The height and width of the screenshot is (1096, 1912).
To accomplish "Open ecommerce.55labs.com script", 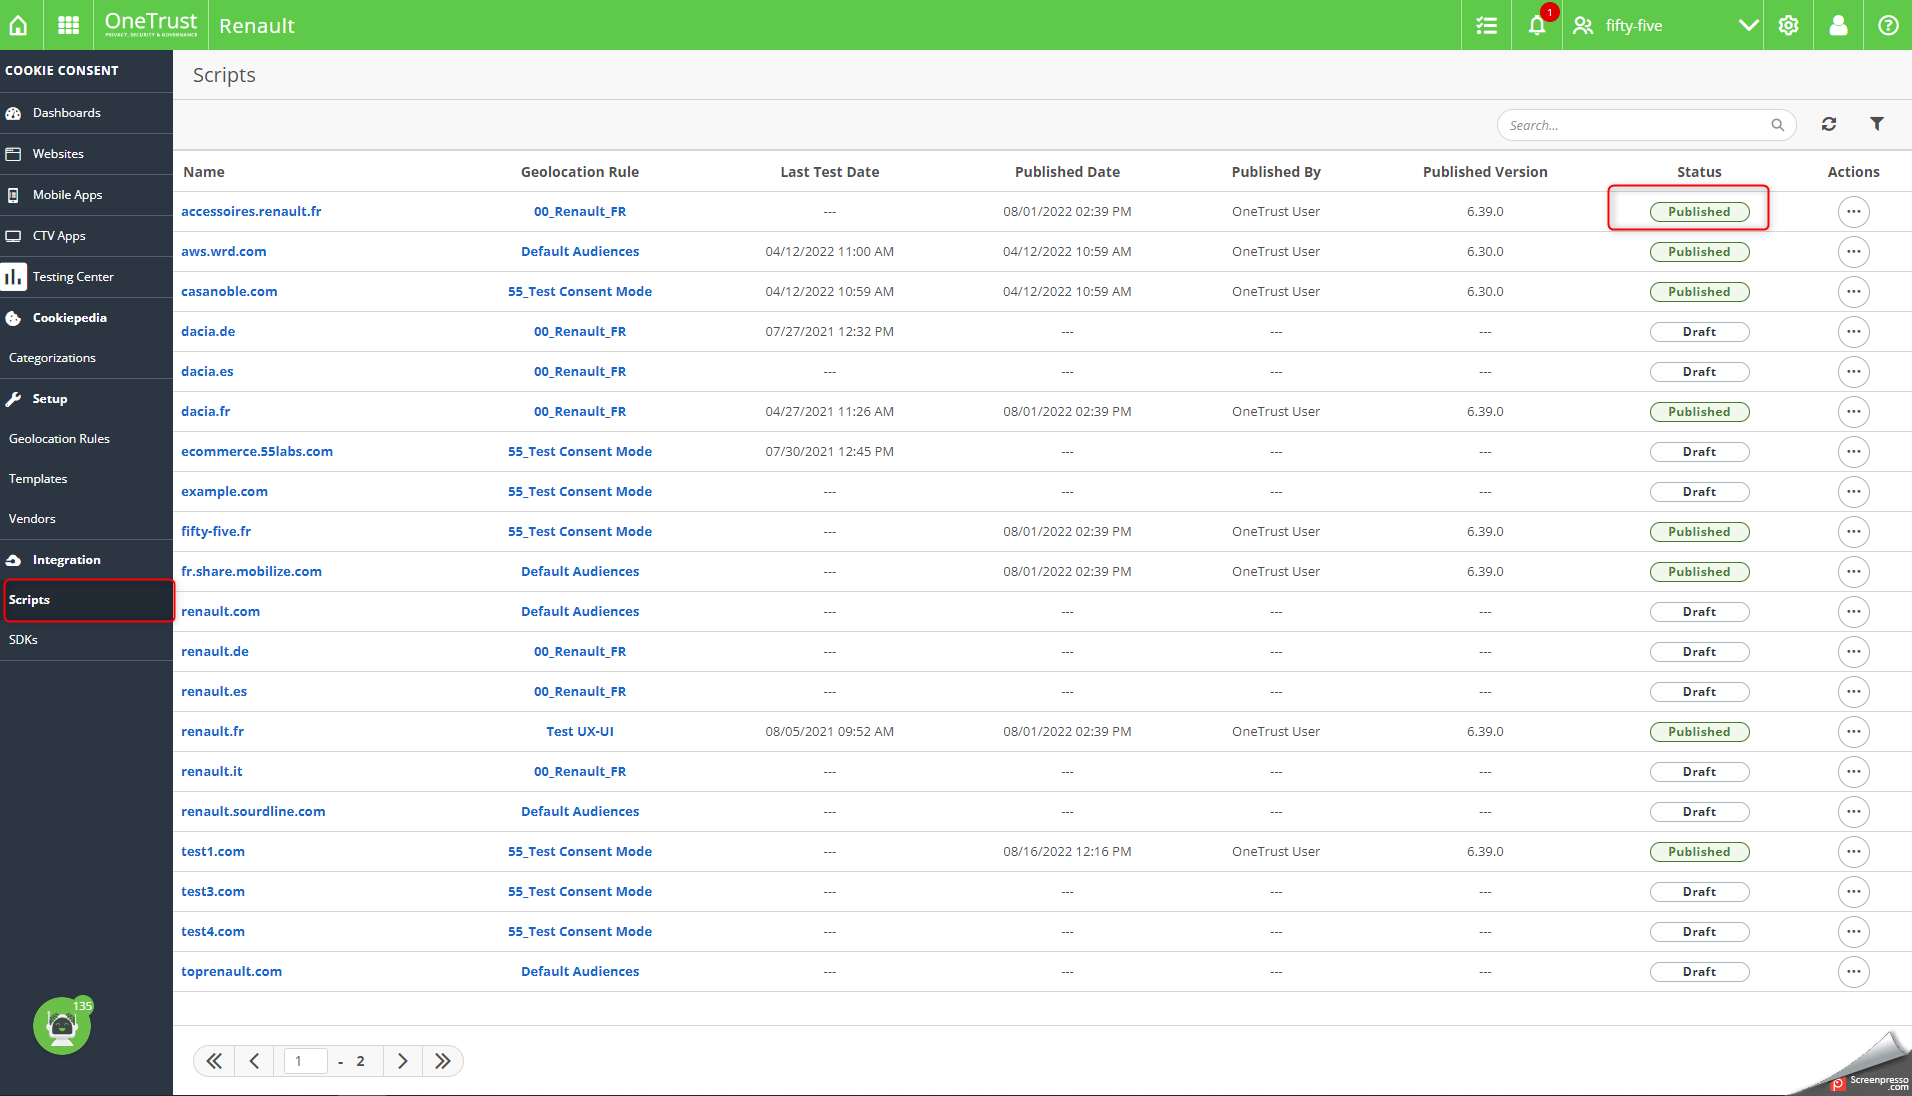I will (257, 452).
